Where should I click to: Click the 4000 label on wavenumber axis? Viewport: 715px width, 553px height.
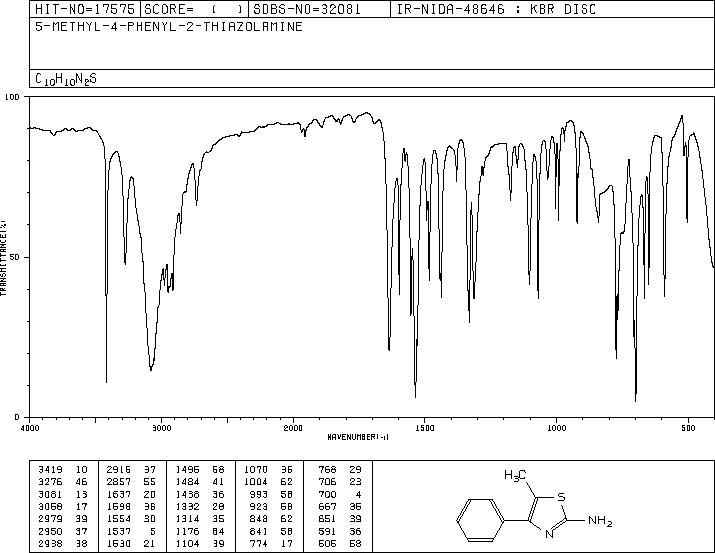[x=30, y=428]
